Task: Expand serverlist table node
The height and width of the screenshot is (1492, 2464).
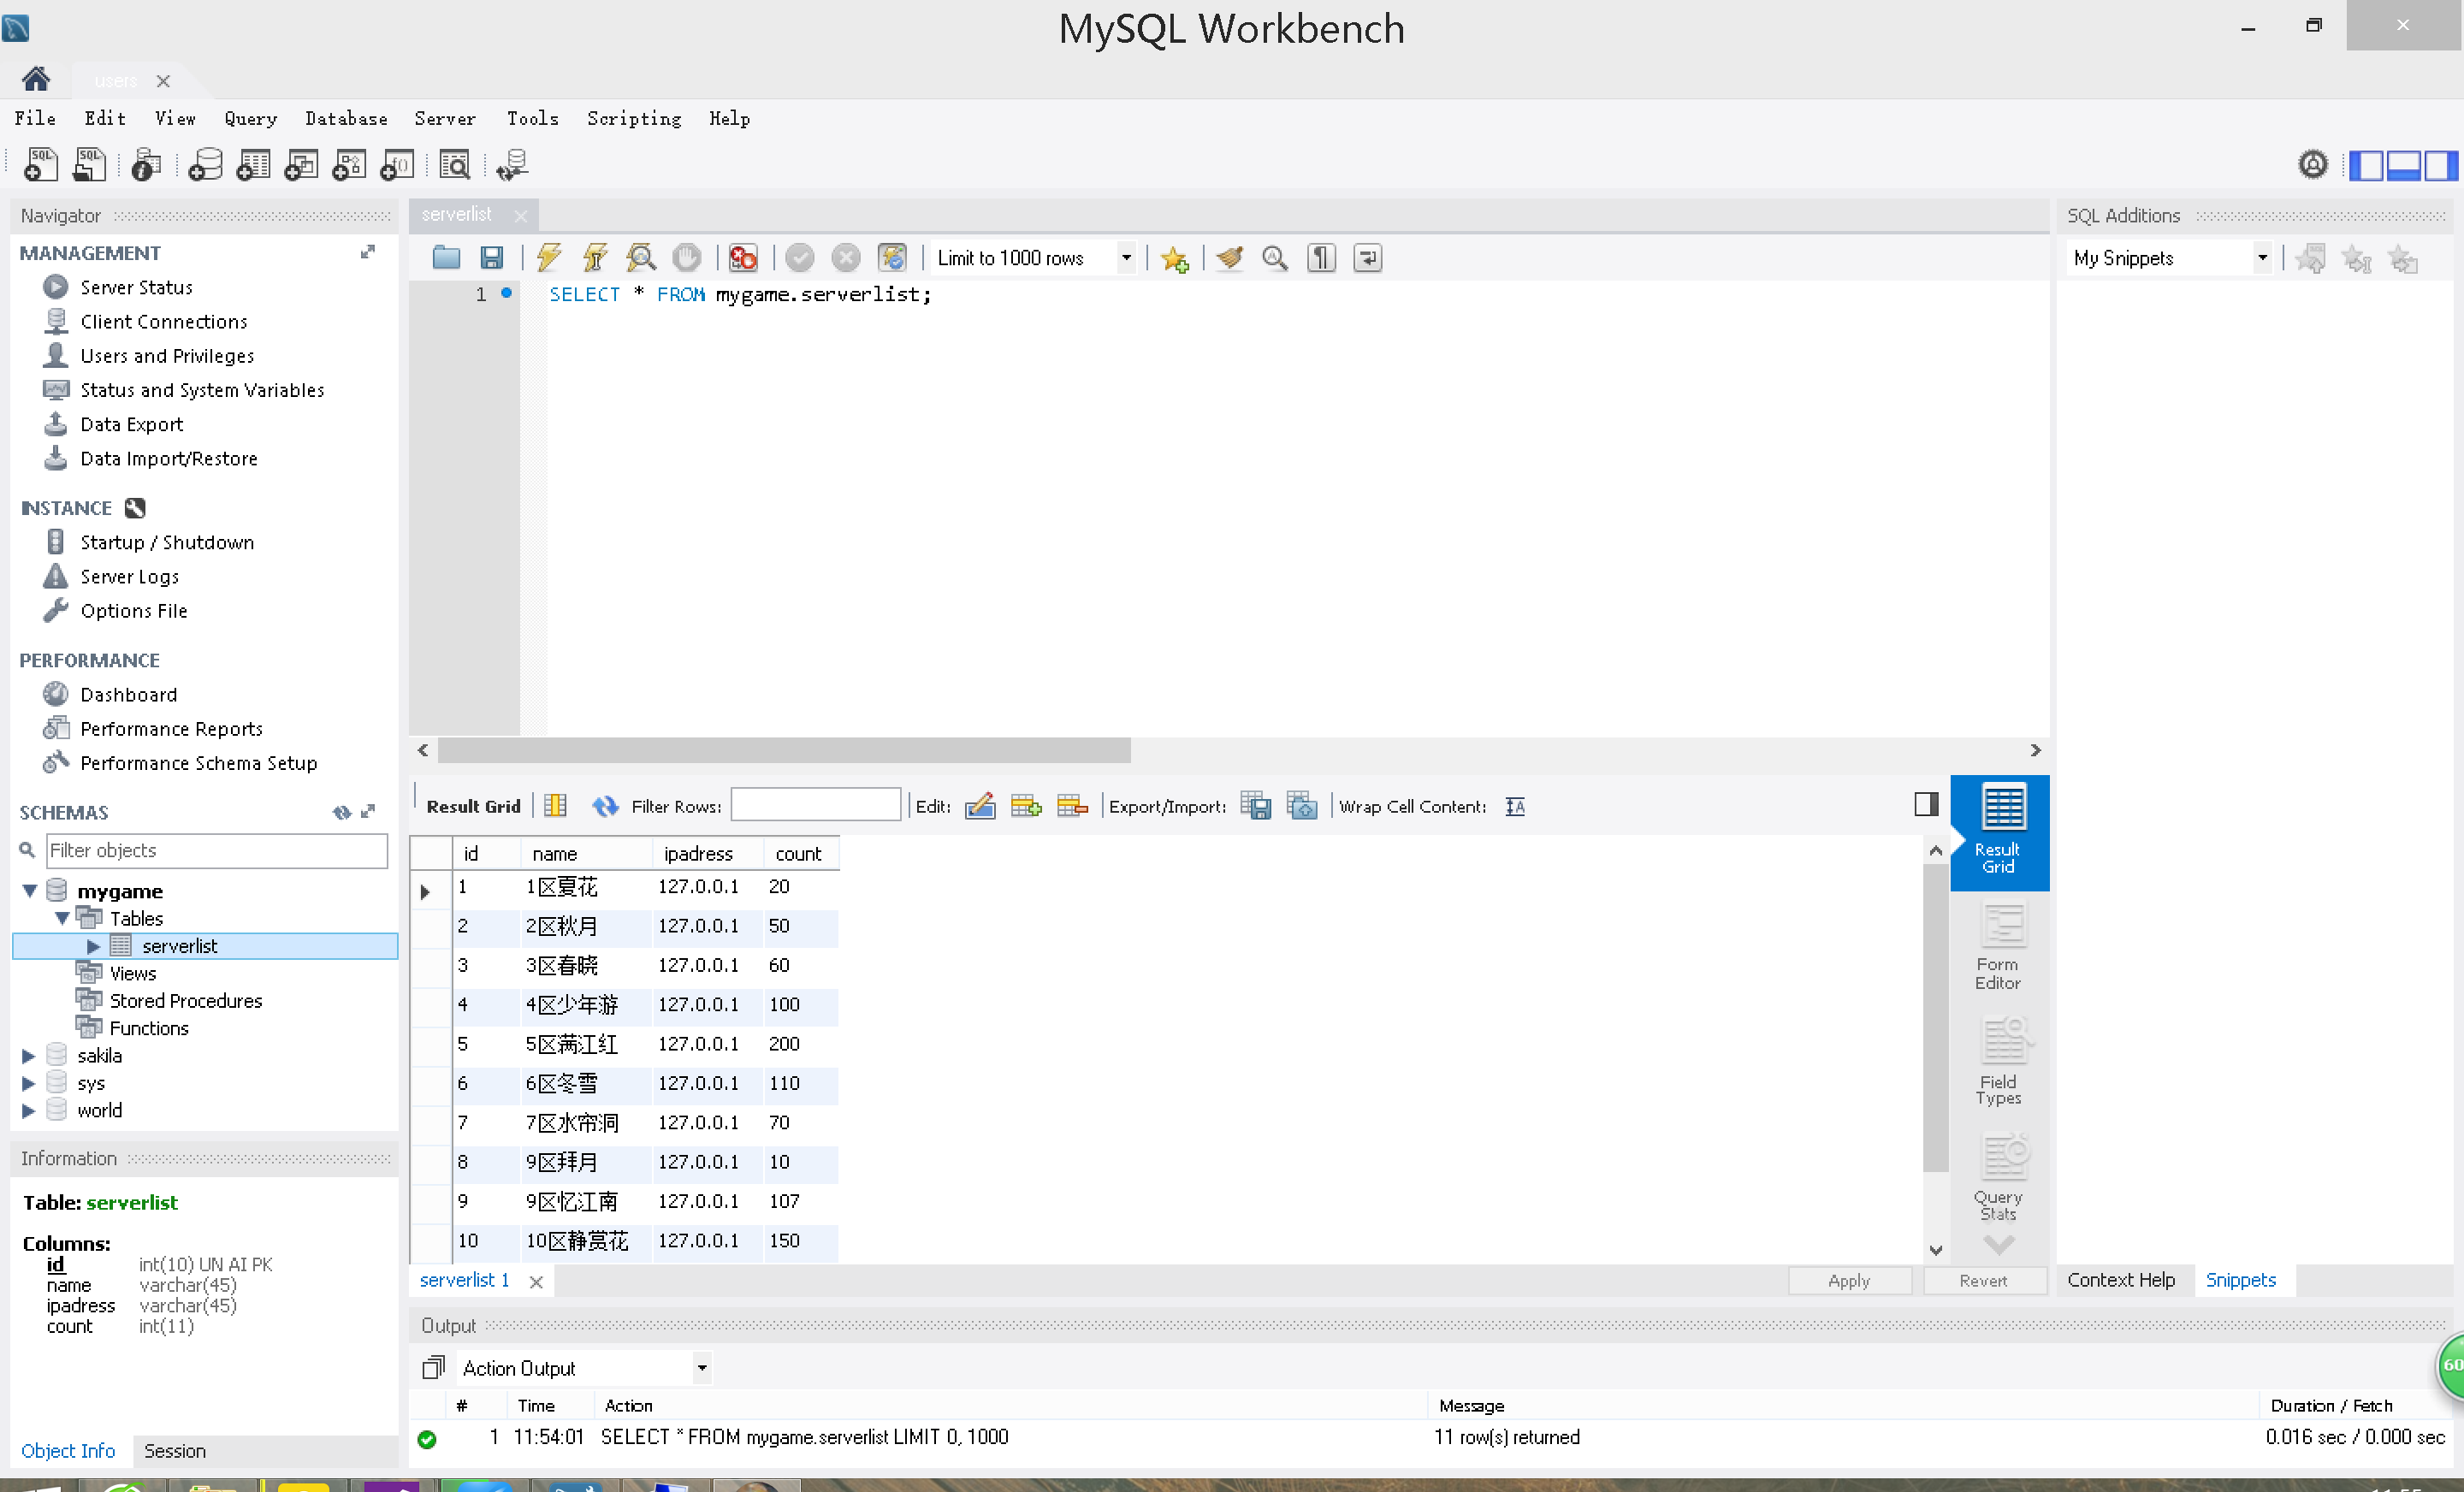Action: pyautogui.click(x=93, y=945)
